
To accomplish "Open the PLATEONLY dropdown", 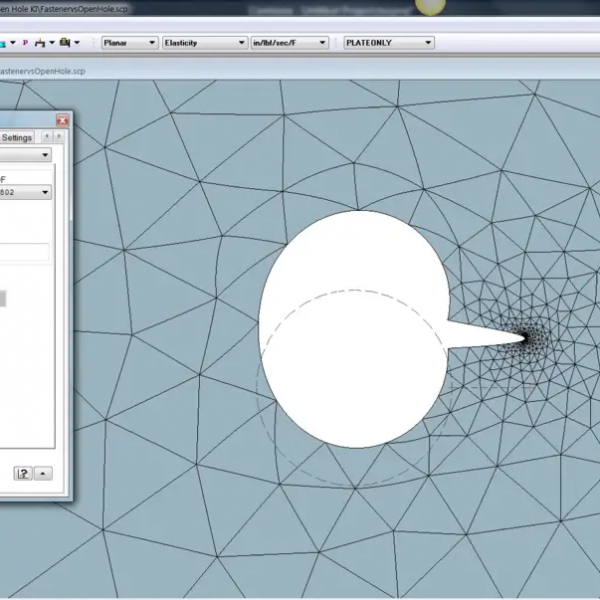I will [389, 43].
